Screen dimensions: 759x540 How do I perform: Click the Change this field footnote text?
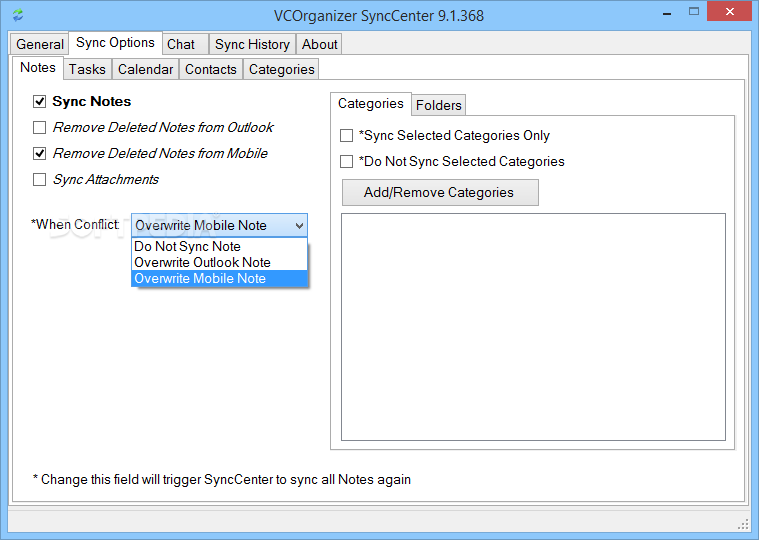(x=222, y=480)
